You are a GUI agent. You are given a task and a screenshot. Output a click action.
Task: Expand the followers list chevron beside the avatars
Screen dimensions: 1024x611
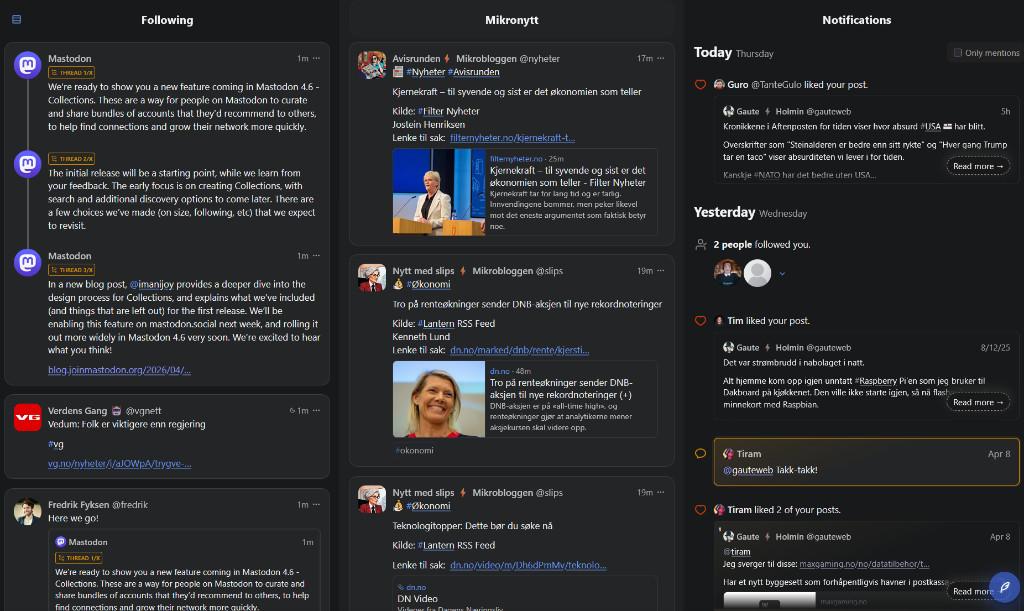[x=782, y=273]
